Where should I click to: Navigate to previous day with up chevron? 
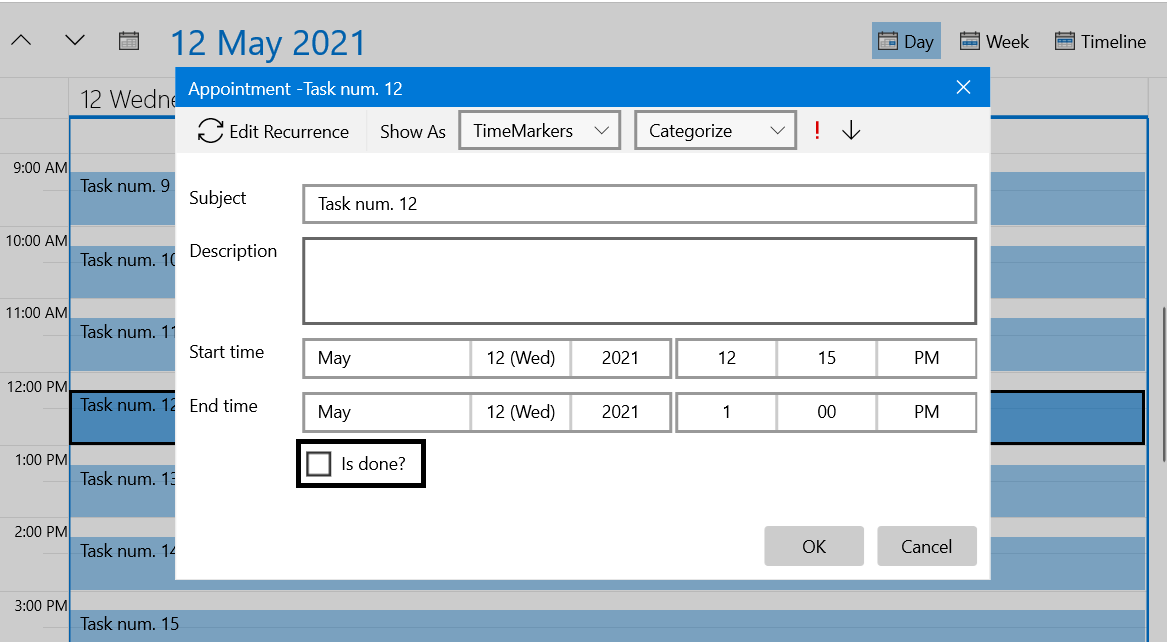pyautogui.click(x=21, y=40)
